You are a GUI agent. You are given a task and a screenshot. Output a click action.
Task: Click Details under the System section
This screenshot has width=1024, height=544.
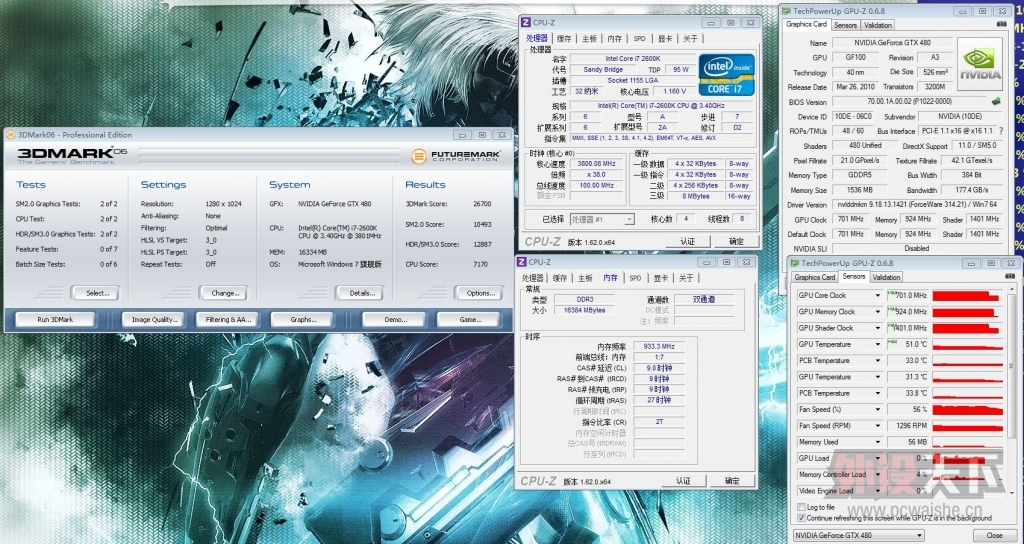coord(360,293)
